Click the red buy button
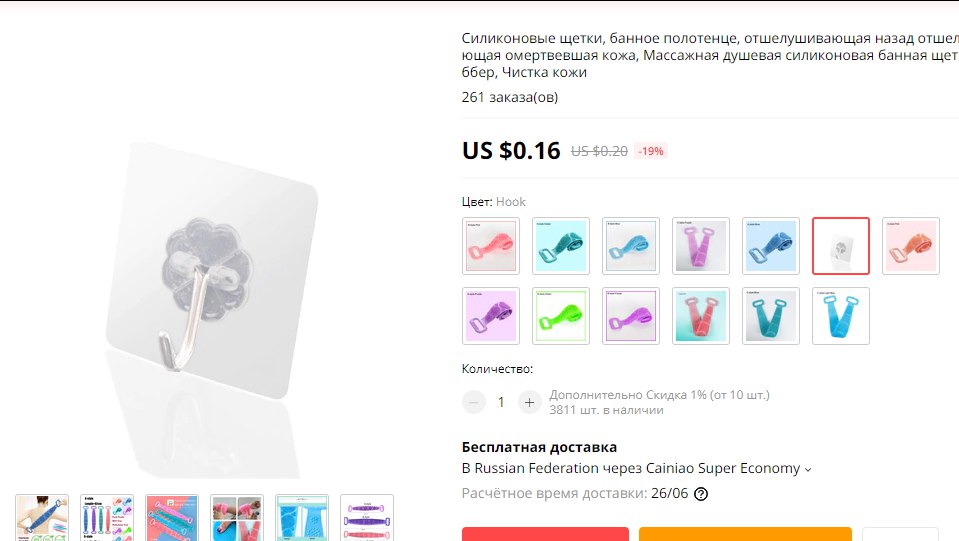Viewport: 959px width, 541px height. pyautogui.click(x=545, y=534)
